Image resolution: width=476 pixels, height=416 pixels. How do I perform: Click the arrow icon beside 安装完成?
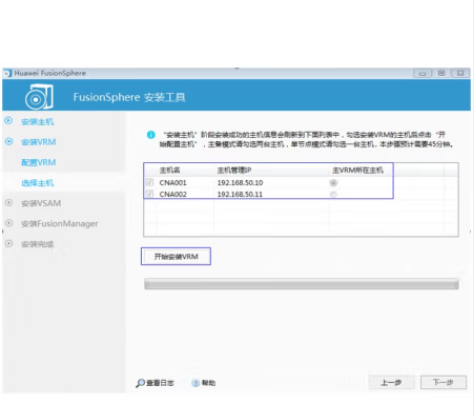(x=9, y=243)
